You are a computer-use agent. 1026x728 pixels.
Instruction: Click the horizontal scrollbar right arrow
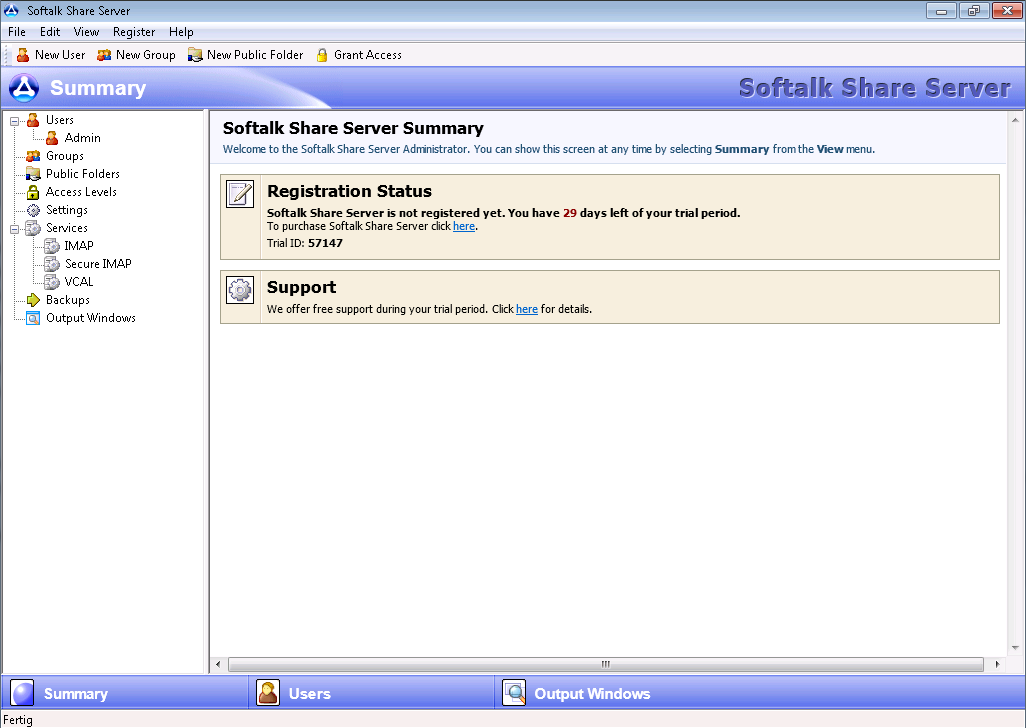(997, 664)
